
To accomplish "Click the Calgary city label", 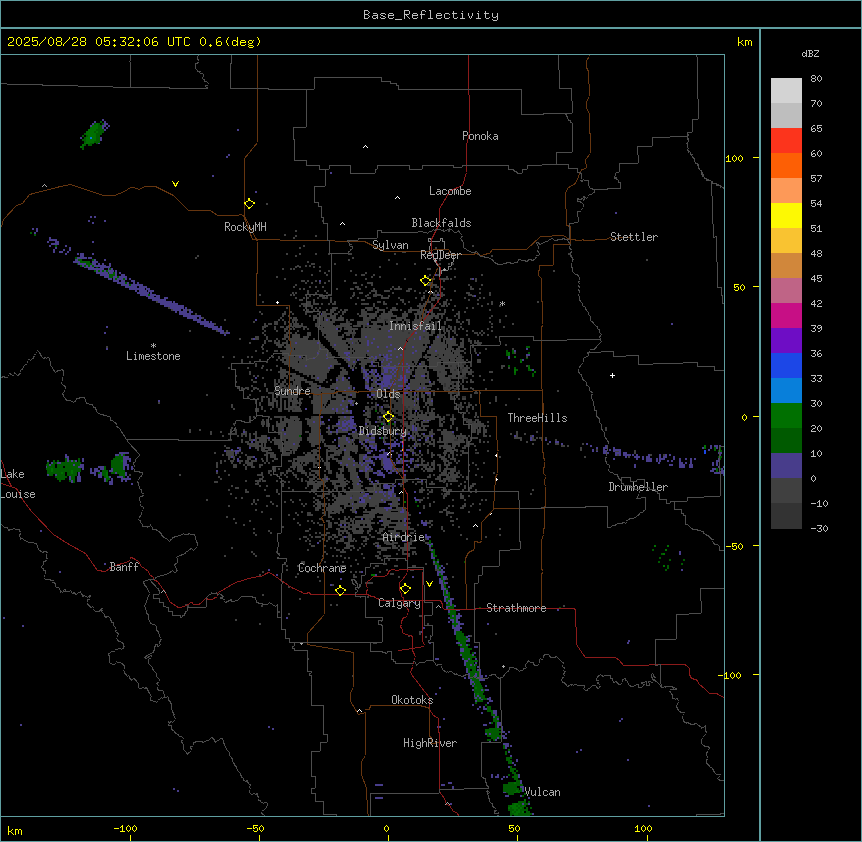I will [399, 603].
